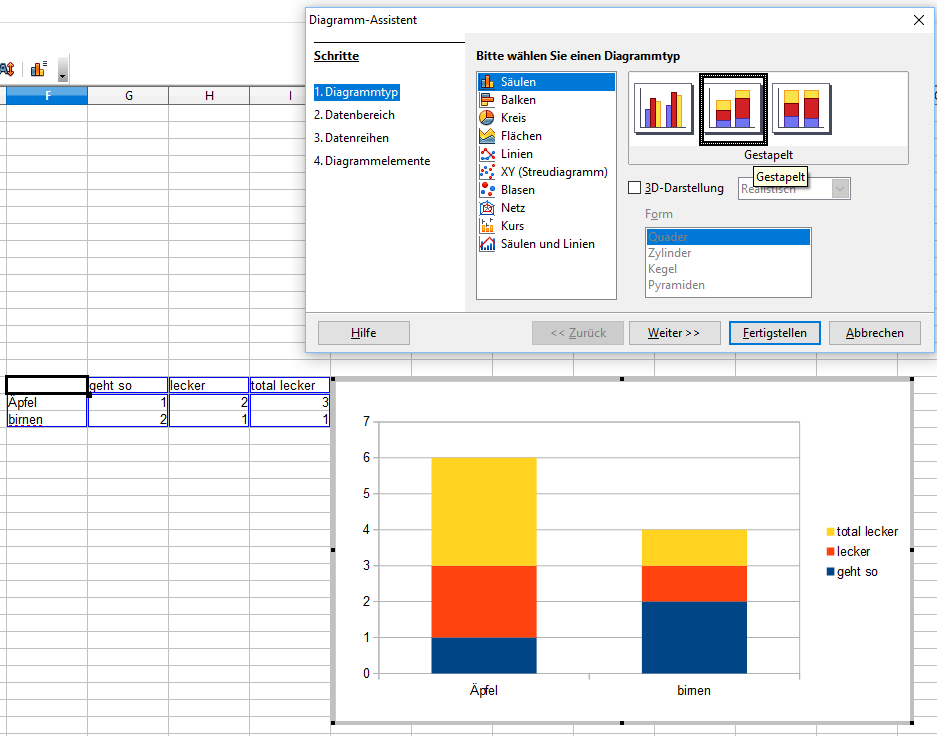
Task: Click the Weiter >> button
Action: (x=674, y=333)
